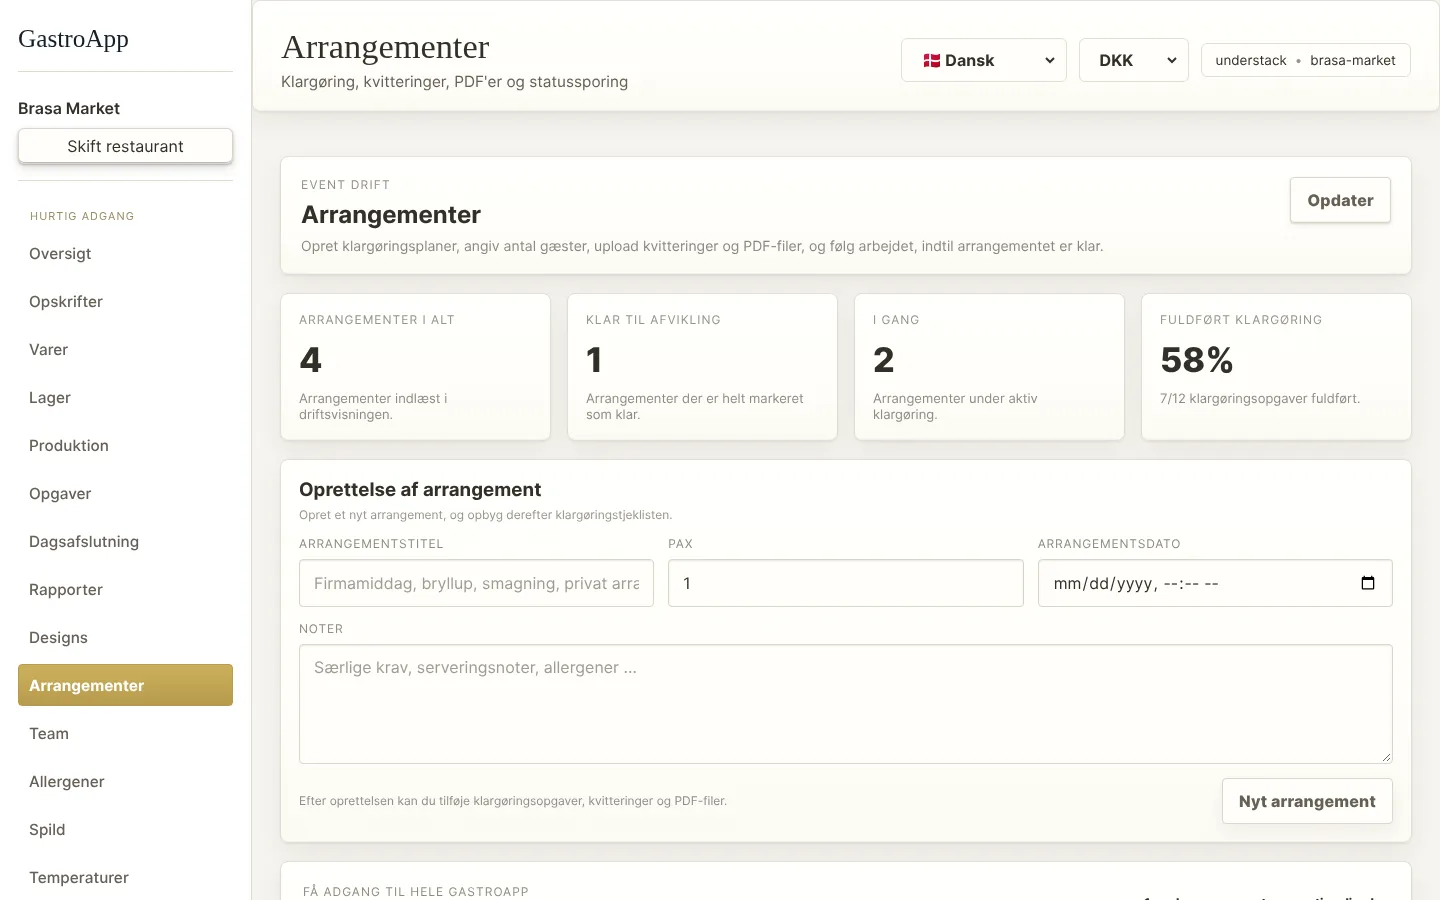Open Team in the sidebar
The image size is (1440, 900).
pyautogui.click(x=125, y=734)
